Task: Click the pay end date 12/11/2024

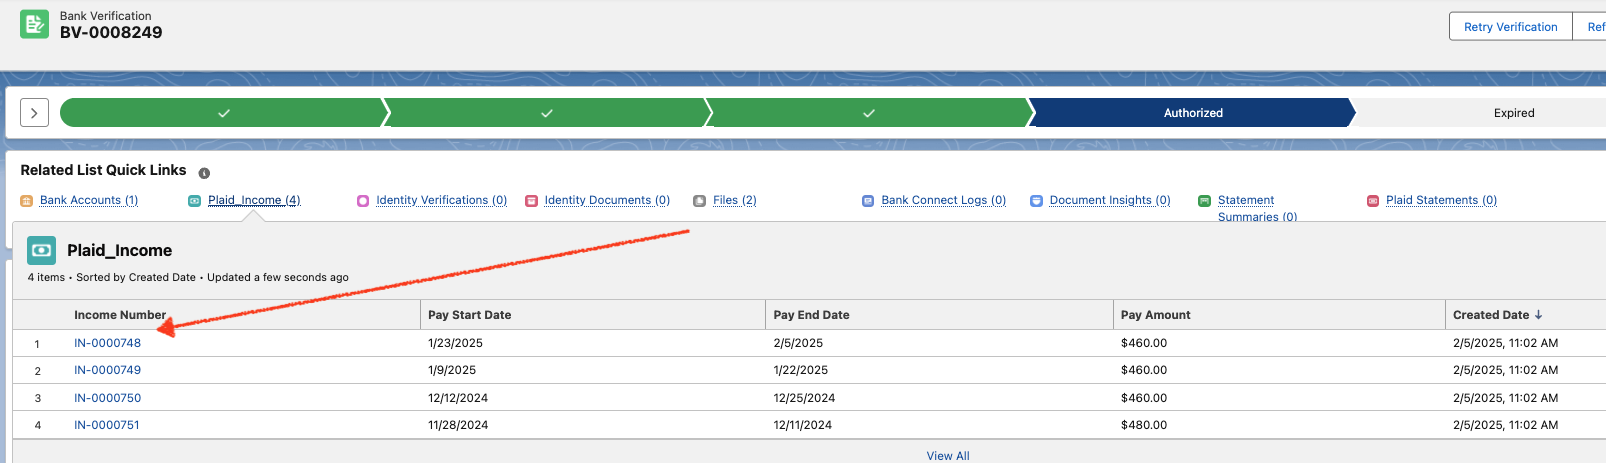Action: [803, 425]
